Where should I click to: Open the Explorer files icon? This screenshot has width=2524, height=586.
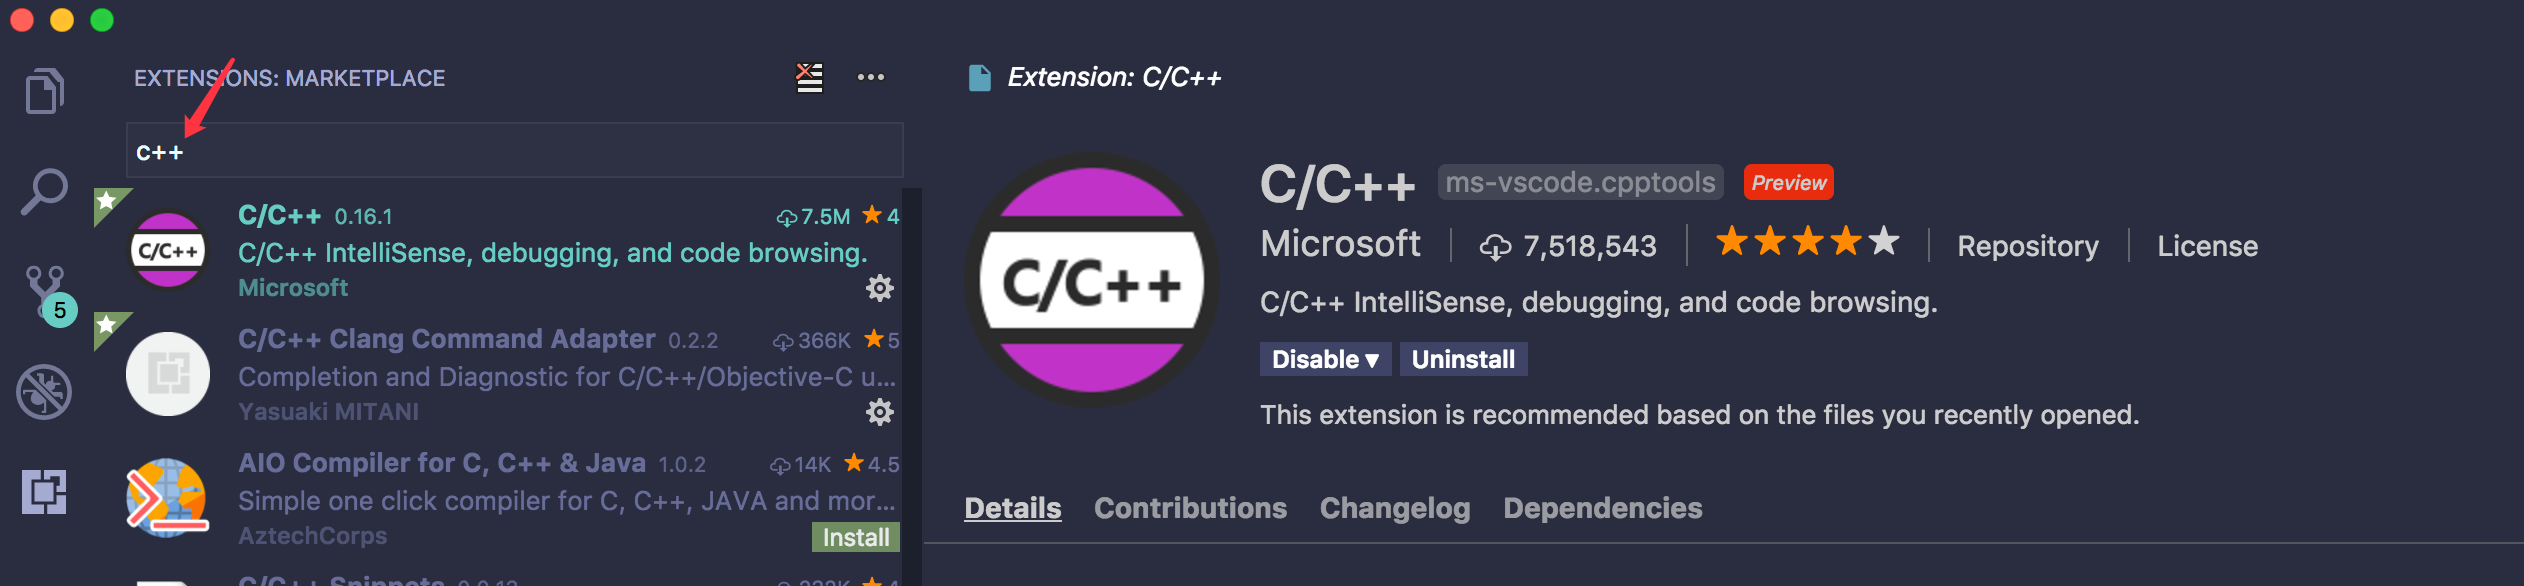click(44, 91)
